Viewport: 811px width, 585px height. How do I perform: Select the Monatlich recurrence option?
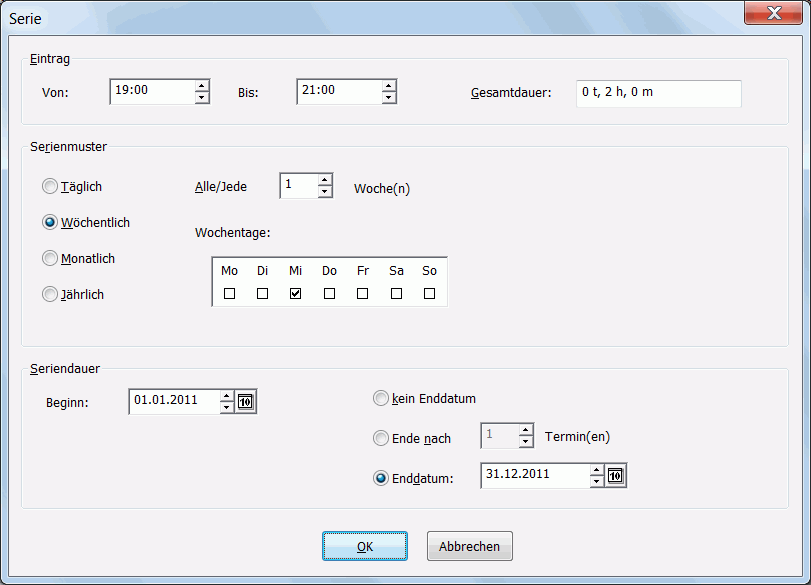point(50,258)
